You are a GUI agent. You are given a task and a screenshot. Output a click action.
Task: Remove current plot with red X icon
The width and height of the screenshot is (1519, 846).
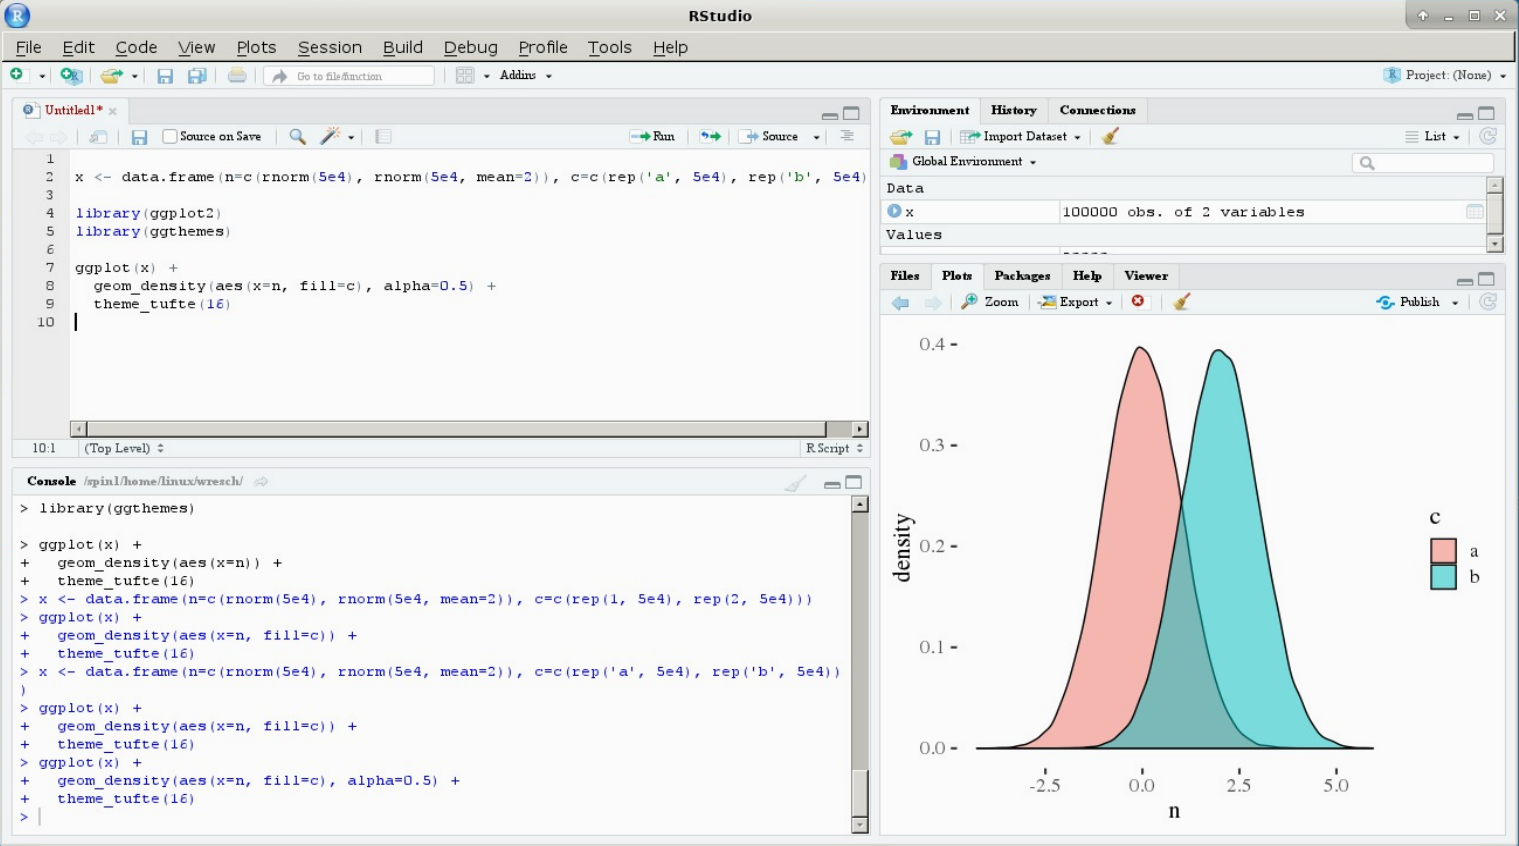(1138, 302)
